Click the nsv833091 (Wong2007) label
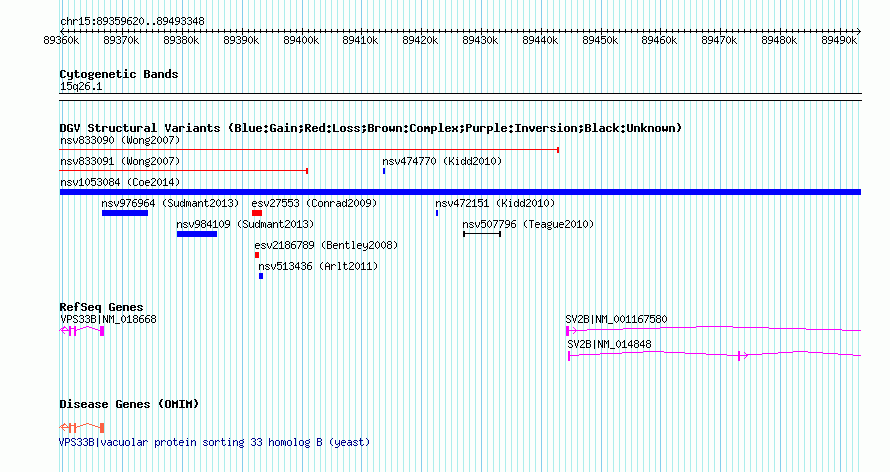The image size is (890, 472). (x=120, y=161)
